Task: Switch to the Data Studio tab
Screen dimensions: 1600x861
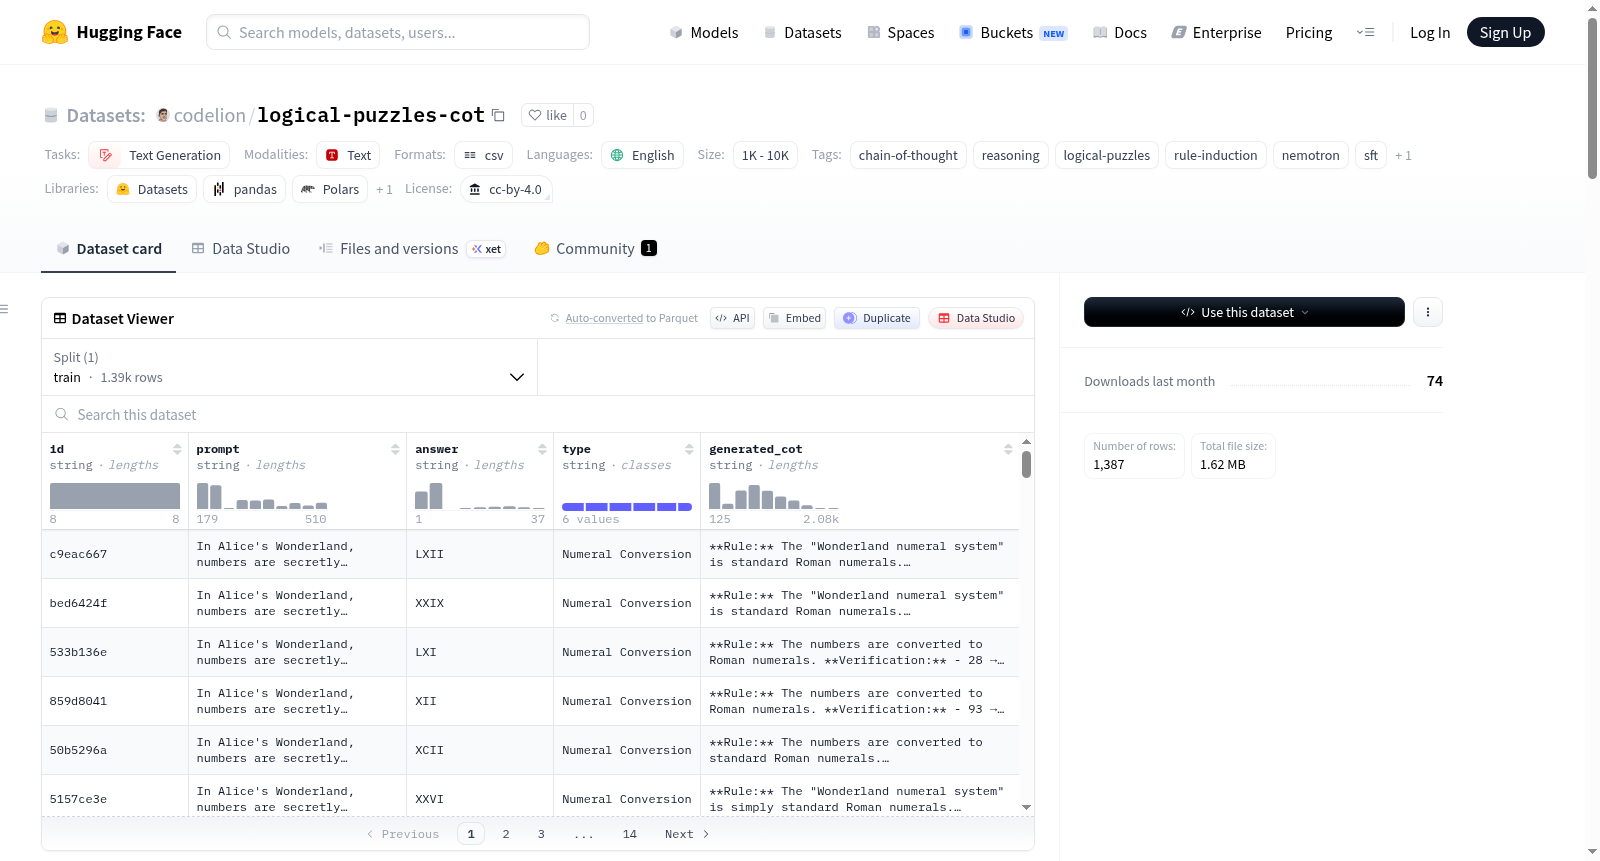Action: 240,249
